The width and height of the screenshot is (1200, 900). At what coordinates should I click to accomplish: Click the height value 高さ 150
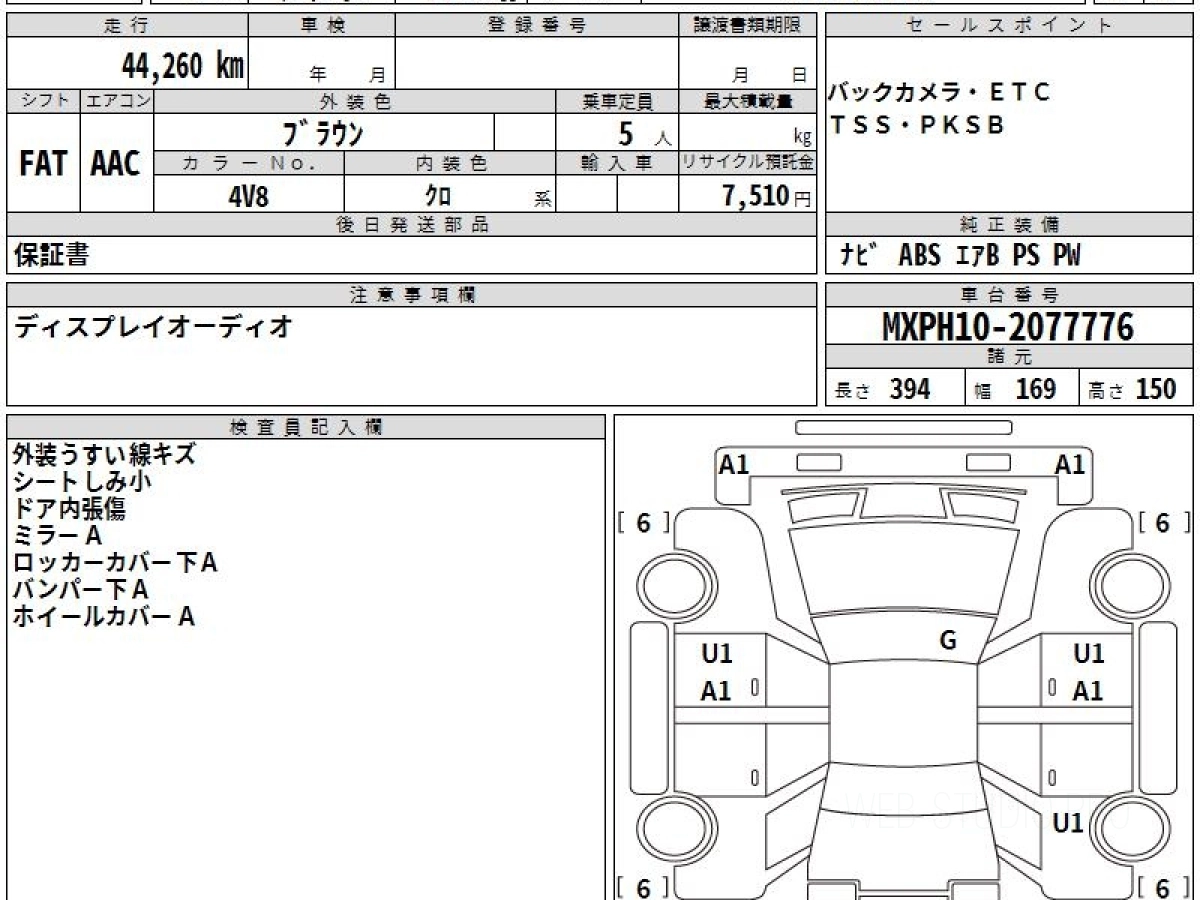point(1133,389)
